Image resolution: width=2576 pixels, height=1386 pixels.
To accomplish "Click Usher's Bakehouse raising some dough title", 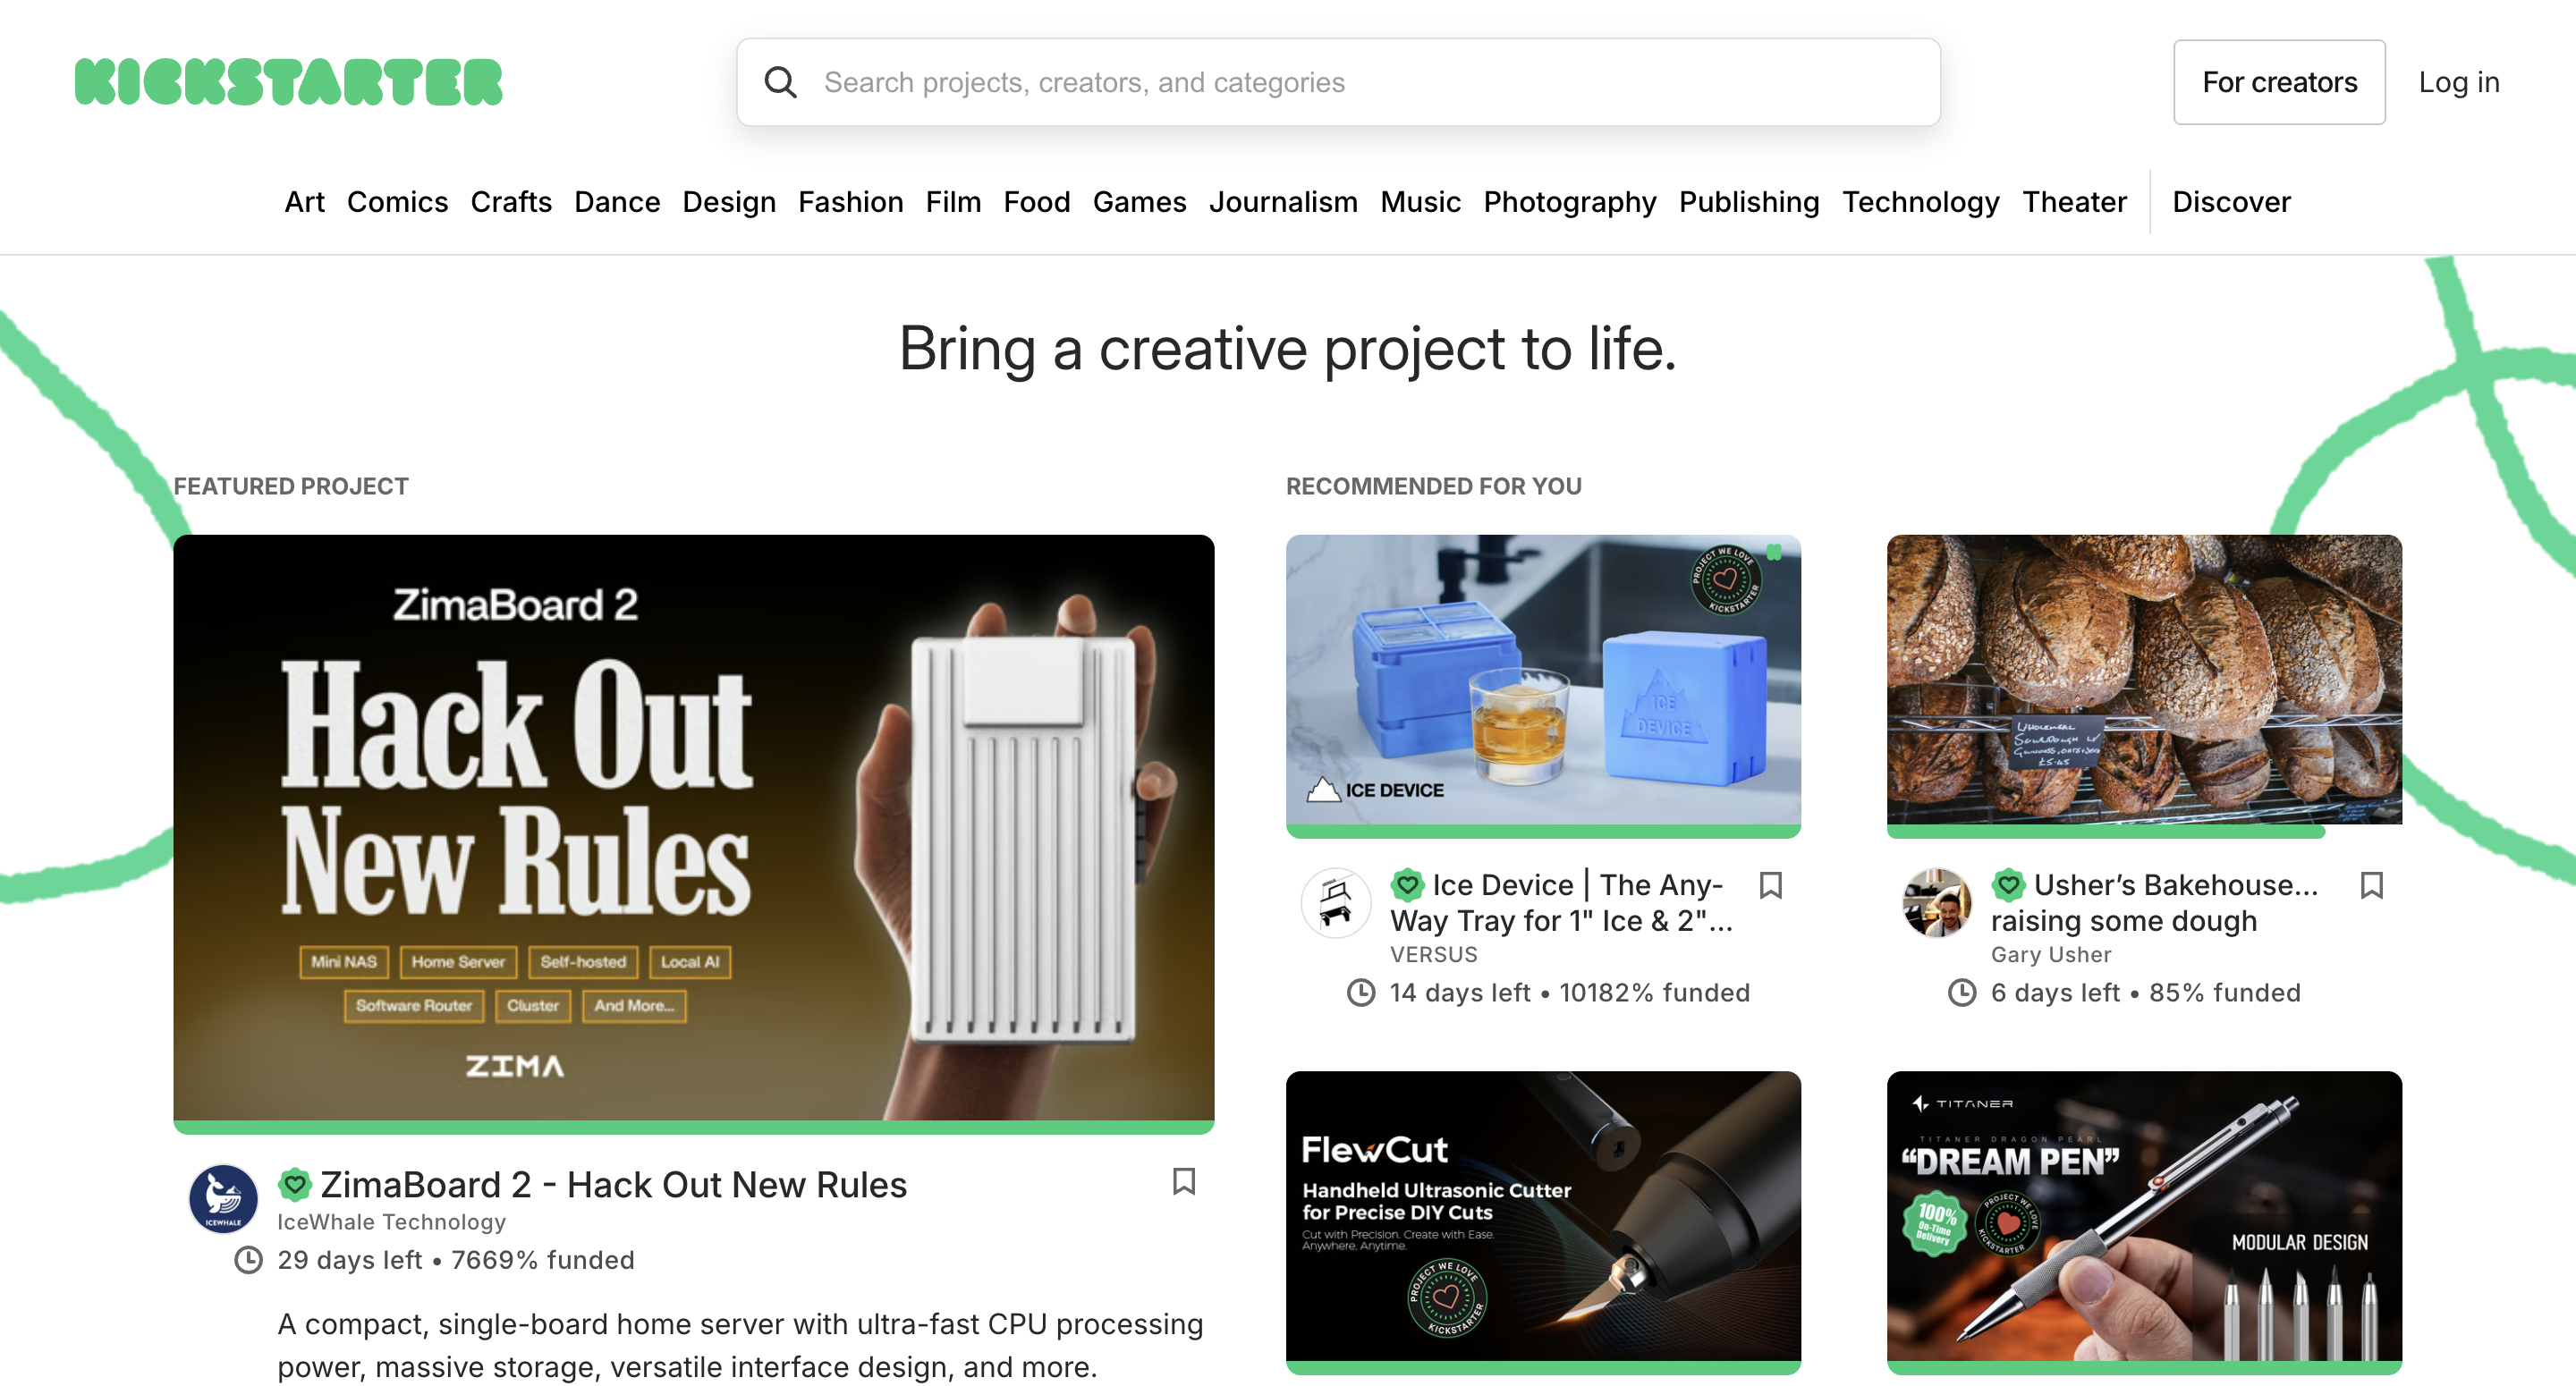I will tap(2155, 903).
